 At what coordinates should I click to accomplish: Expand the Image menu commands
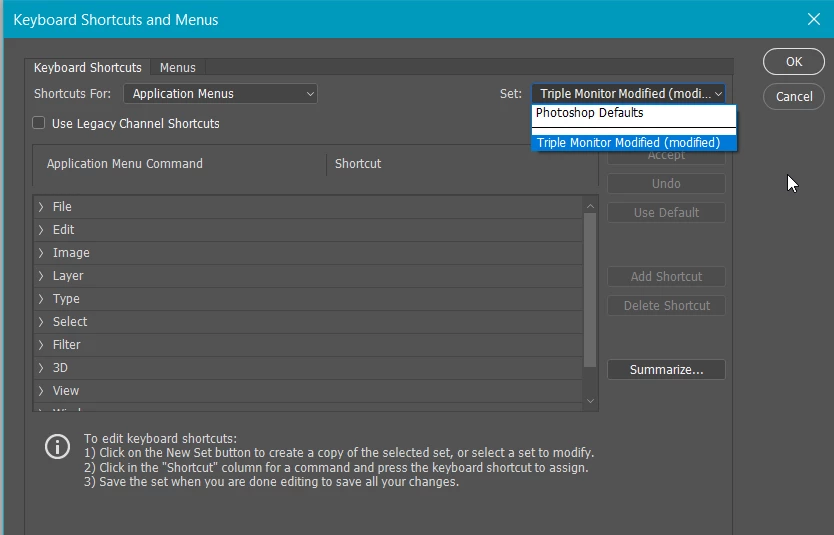pos(41,253)
